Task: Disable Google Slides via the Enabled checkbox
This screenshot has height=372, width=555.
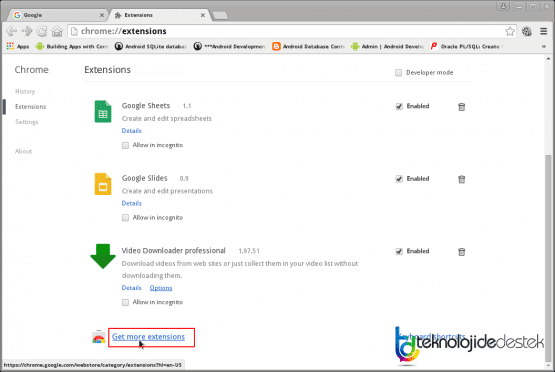Action: pos(399,179)
